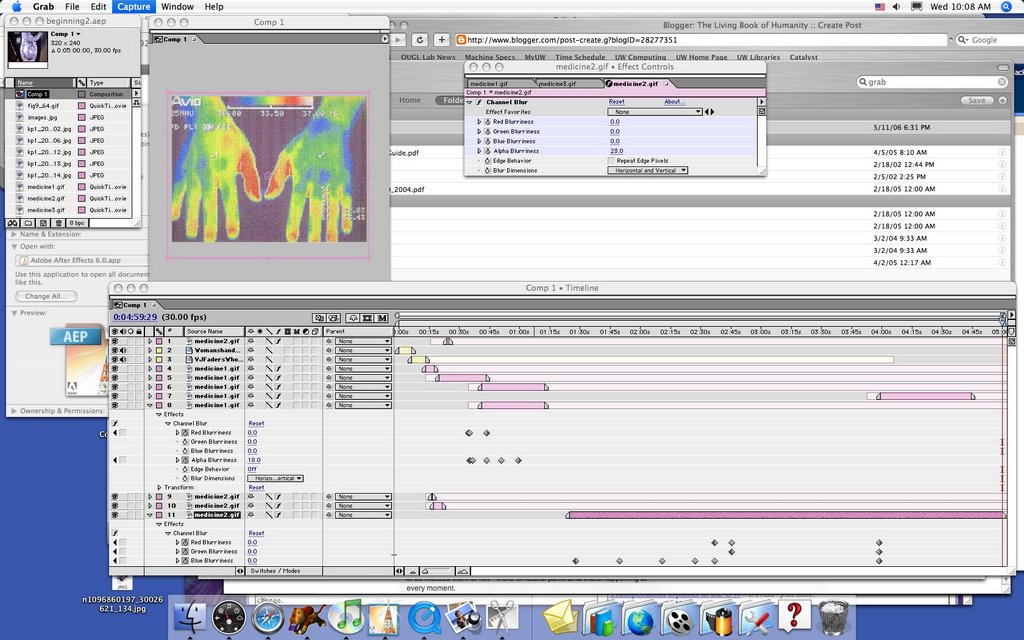Viewport: 1024px width, 640px height.
Task: Click the shy layers button in timeline
Action: tap(353, 318)
